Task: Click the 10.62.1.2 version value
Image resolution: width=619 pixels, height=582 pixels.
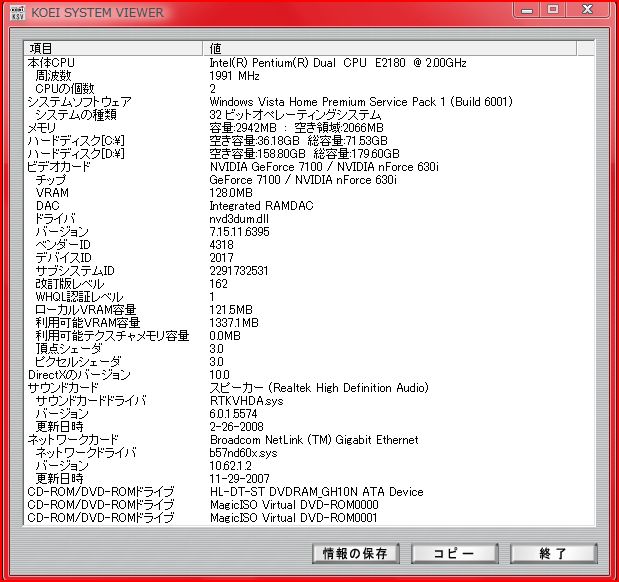Action: [231, 466]
